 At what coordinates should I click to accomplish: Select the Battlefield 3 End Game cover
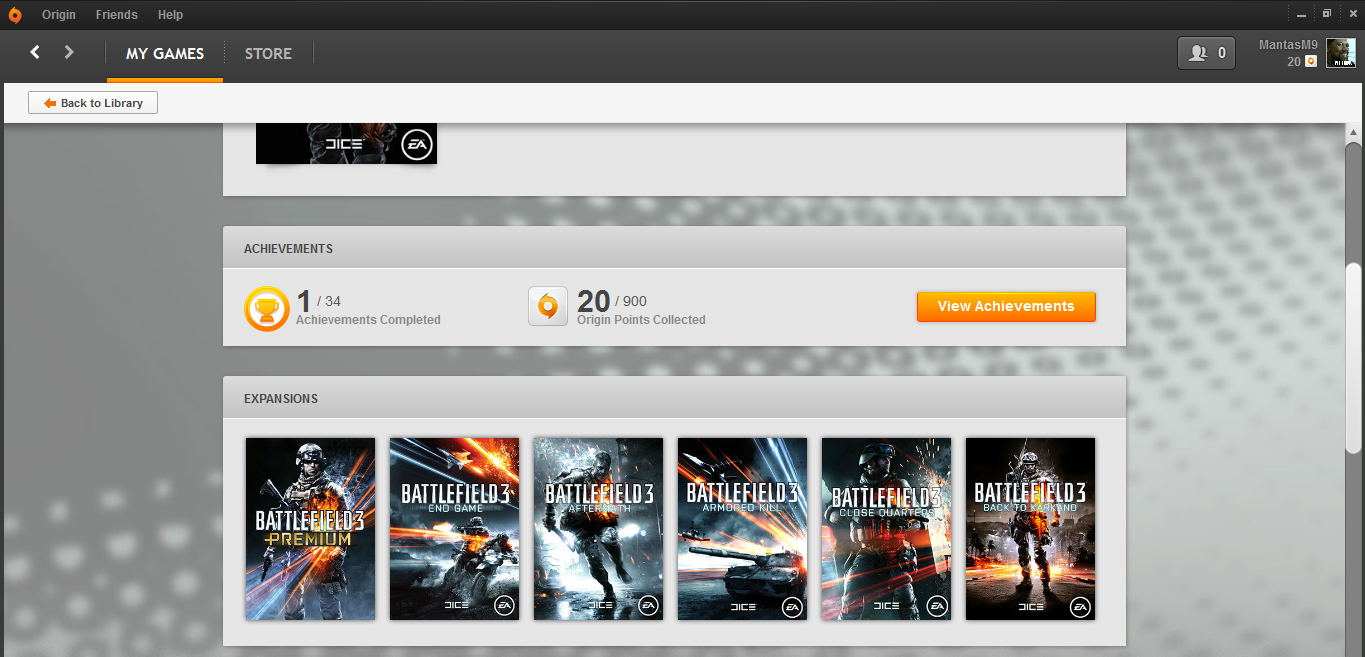click(455, 529)
